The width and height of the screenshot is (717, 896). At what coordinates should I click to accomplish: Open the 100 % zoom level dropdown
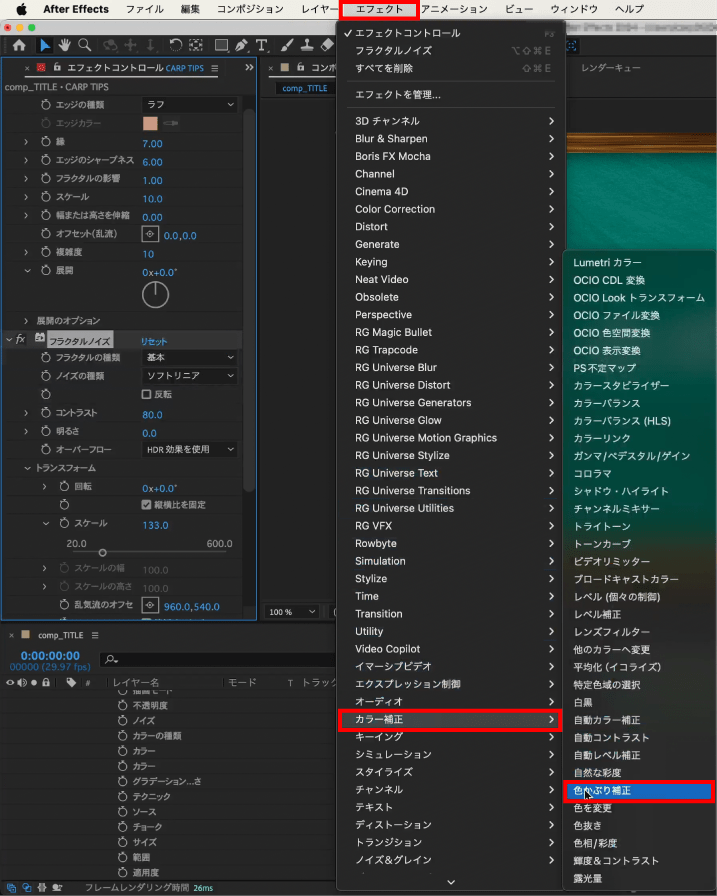coord(291,611)
